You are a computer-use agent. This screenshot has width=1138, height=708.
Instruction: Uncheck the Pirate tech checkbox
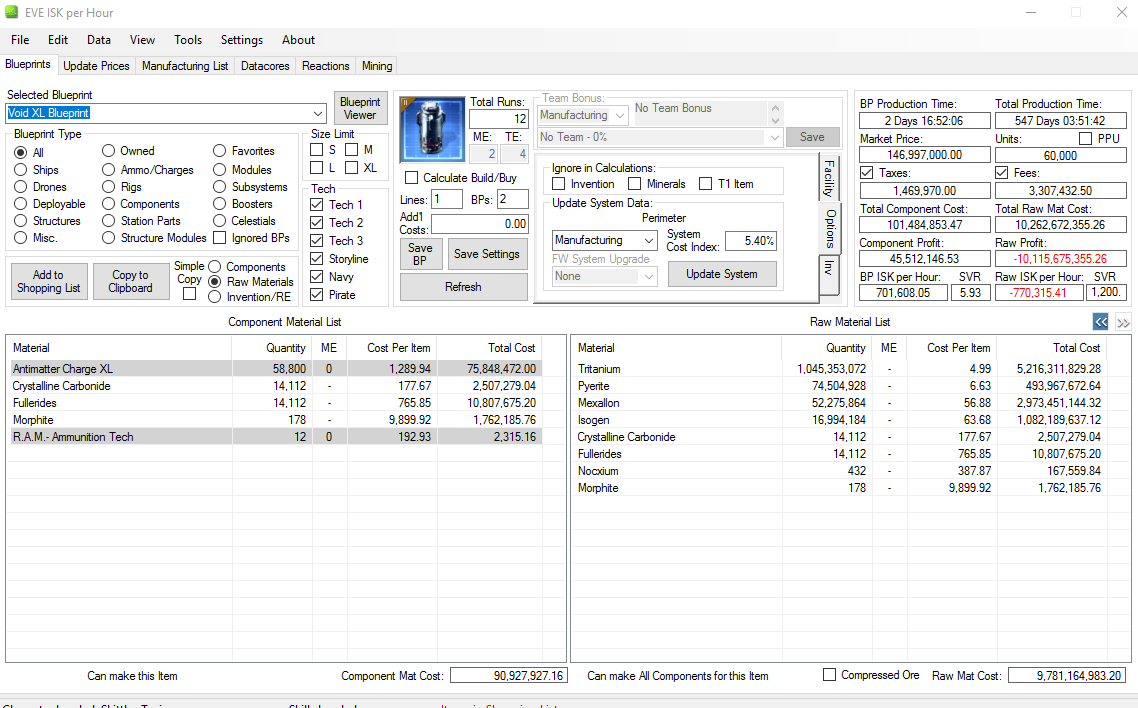316,295
